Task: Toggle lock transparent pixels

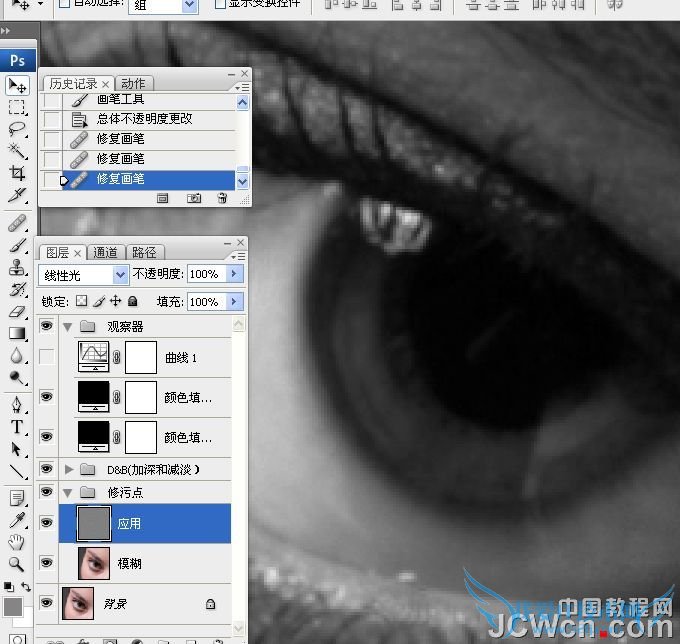Action: [82, 301]
